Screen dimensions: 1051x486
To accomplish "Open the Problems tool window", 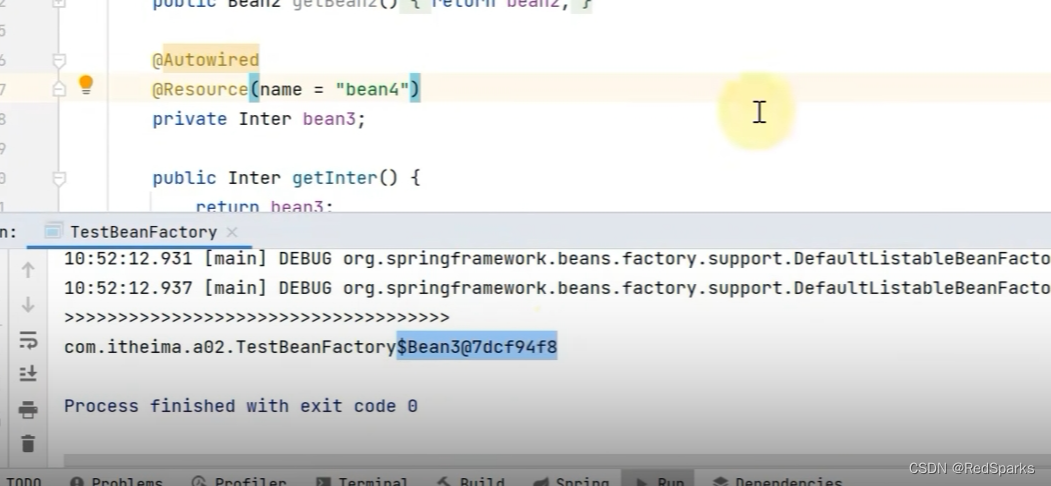I will tap(117, 483).
